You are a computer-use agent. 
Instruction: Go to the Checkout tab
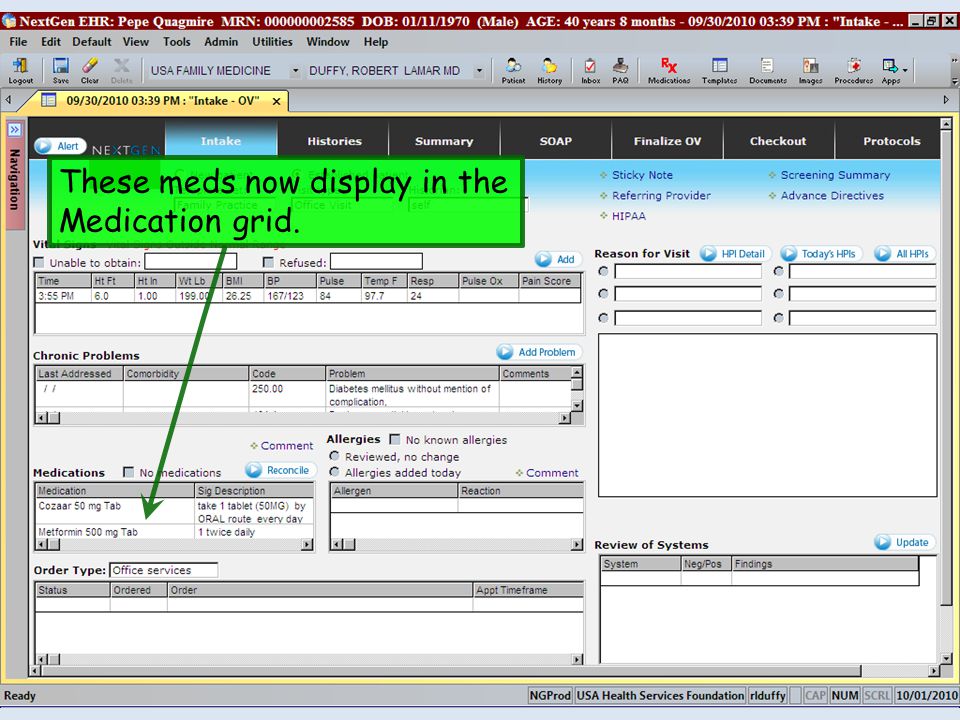click(x=778, y=141)
